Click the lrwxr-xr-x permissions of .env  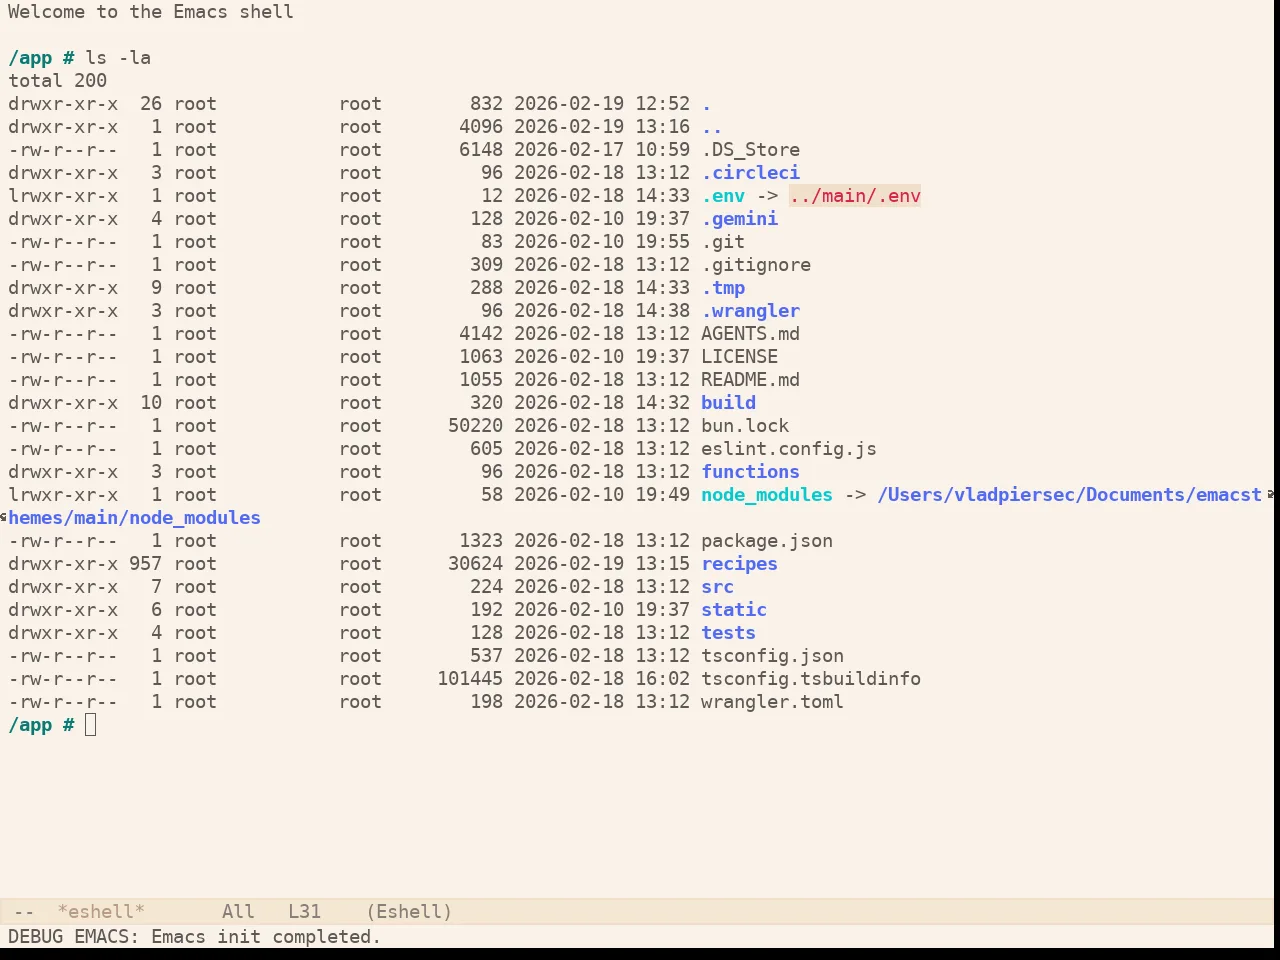63,196
